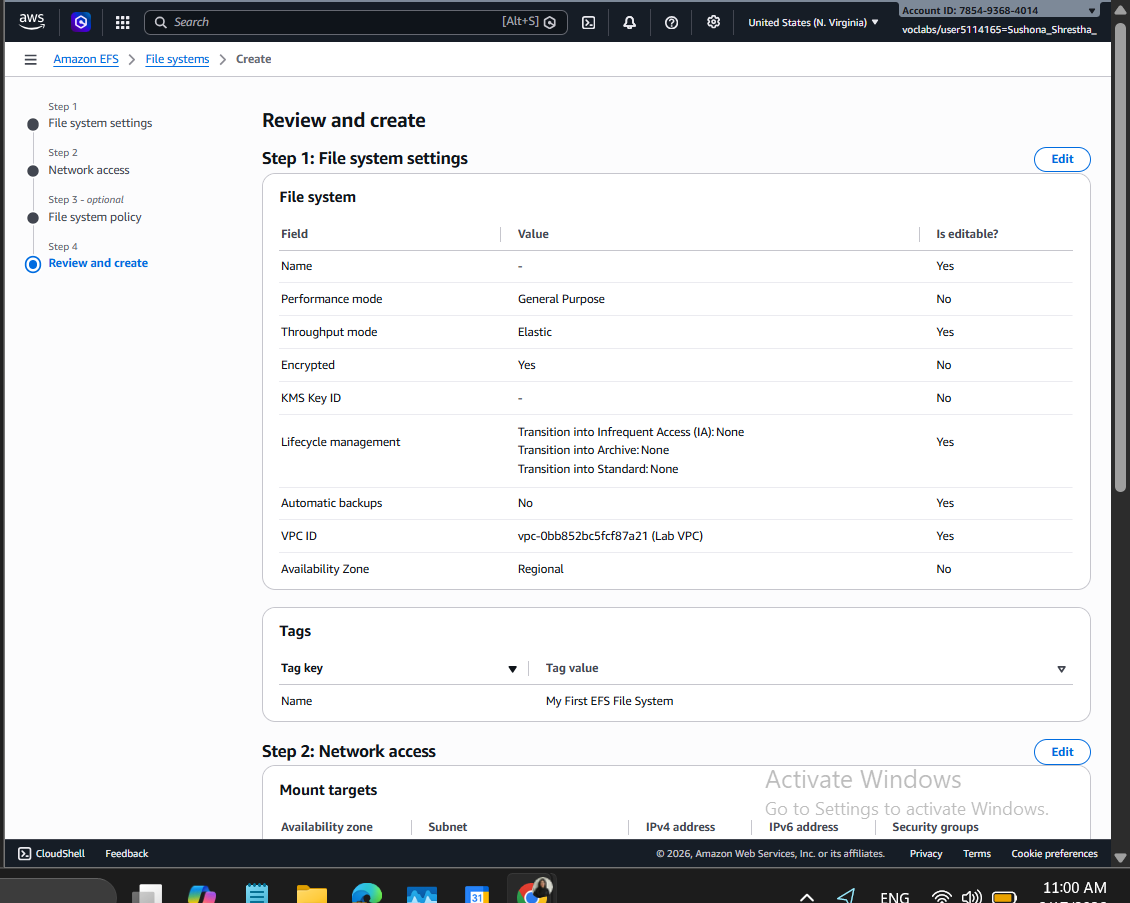Go to File system settings step
This screenshot has width=1130, height=903.
pyautogui.click(x=100, y=123)
